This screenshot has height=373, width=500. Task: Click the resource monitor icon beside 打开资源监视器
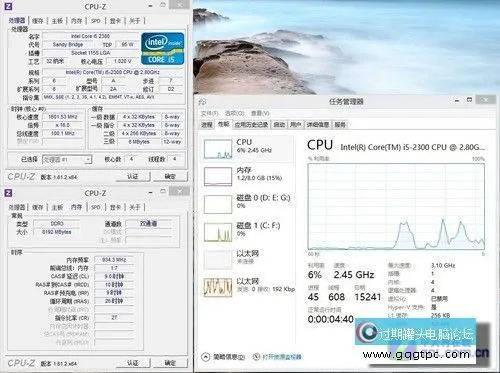tap(256, 357)
